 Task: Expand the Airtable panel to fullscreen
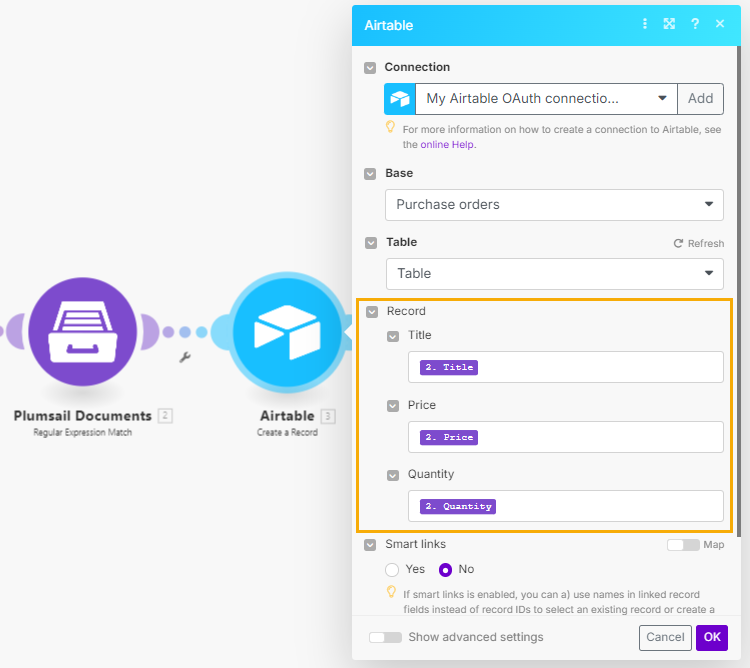(x=669, y=24)
